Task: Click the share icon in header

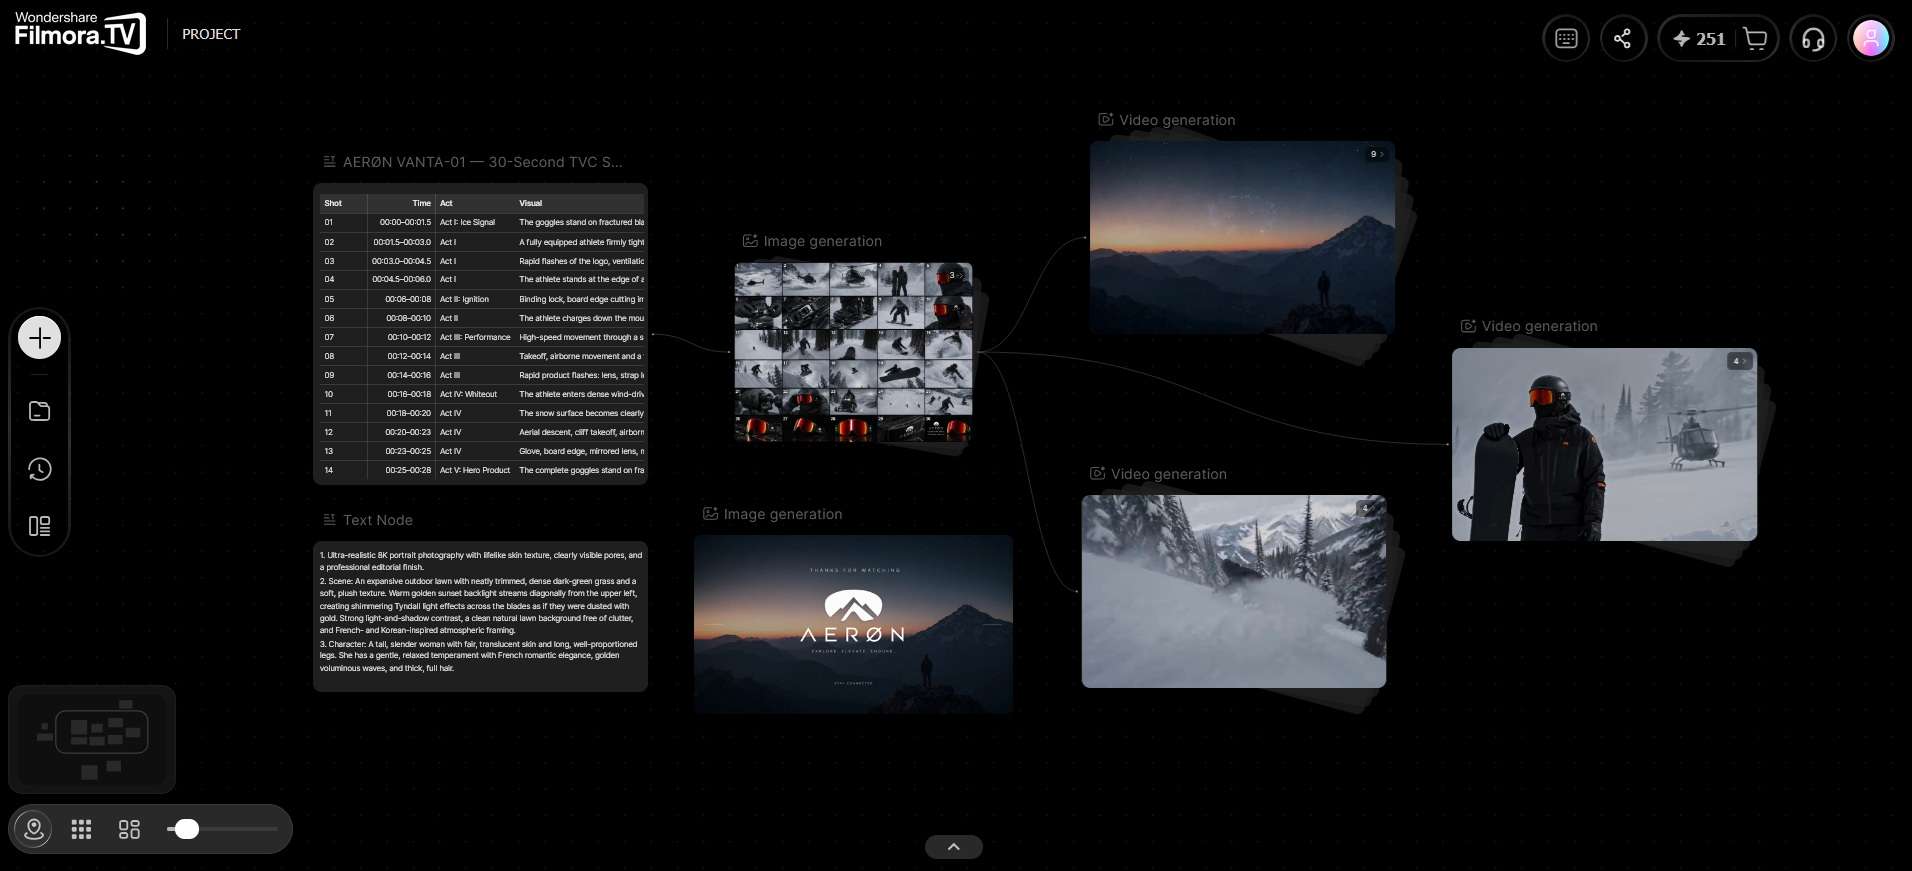Action: click(1623, 39)
